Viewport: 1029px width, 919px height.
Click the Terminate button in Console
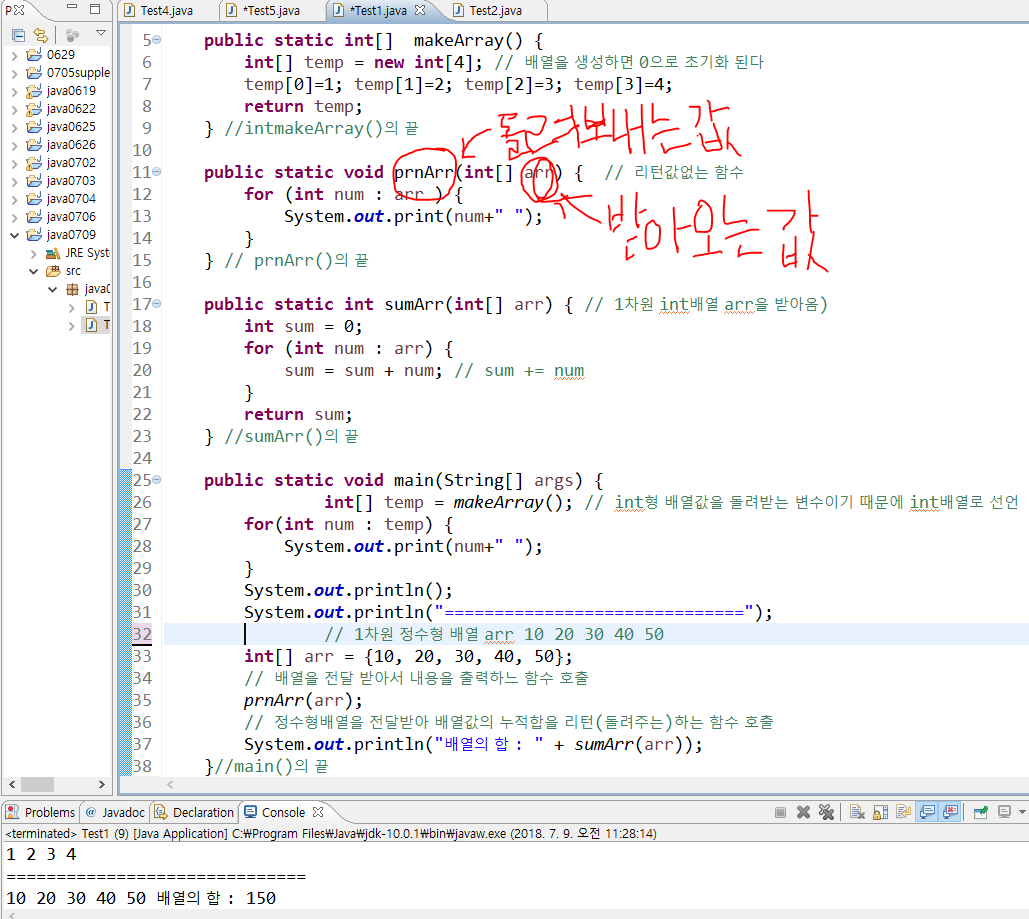780,812
